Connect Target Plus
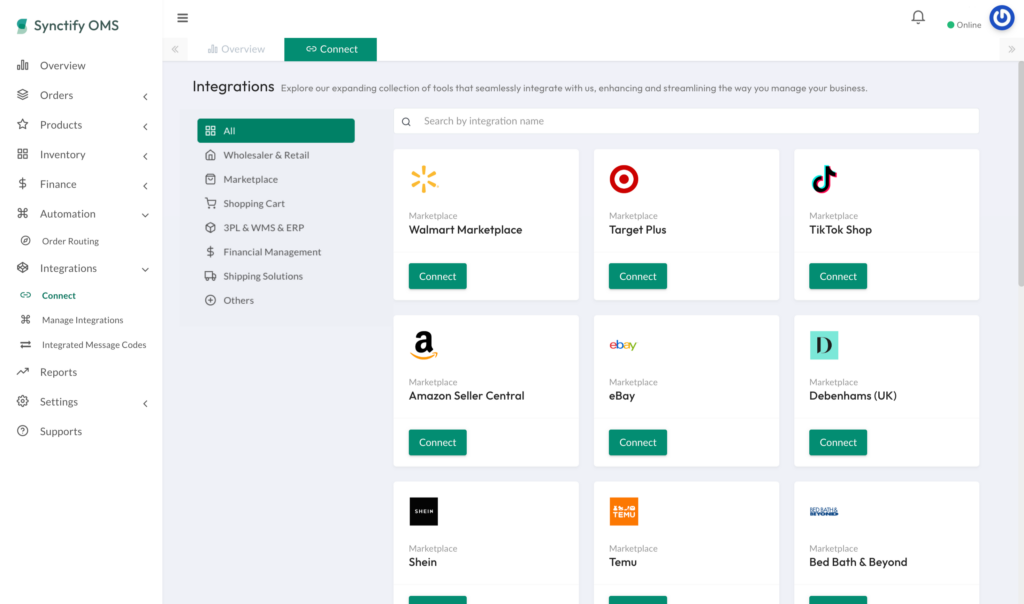This screenshot has width=1024, height=604. (x=637, y=276)
